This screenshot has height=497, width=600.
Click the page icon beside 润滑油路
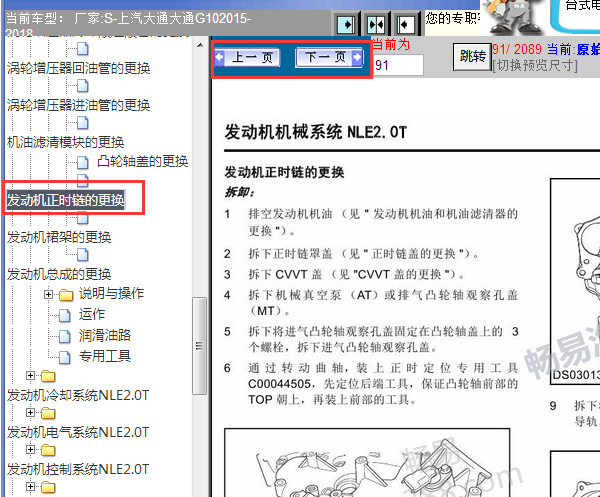(65, 336)
